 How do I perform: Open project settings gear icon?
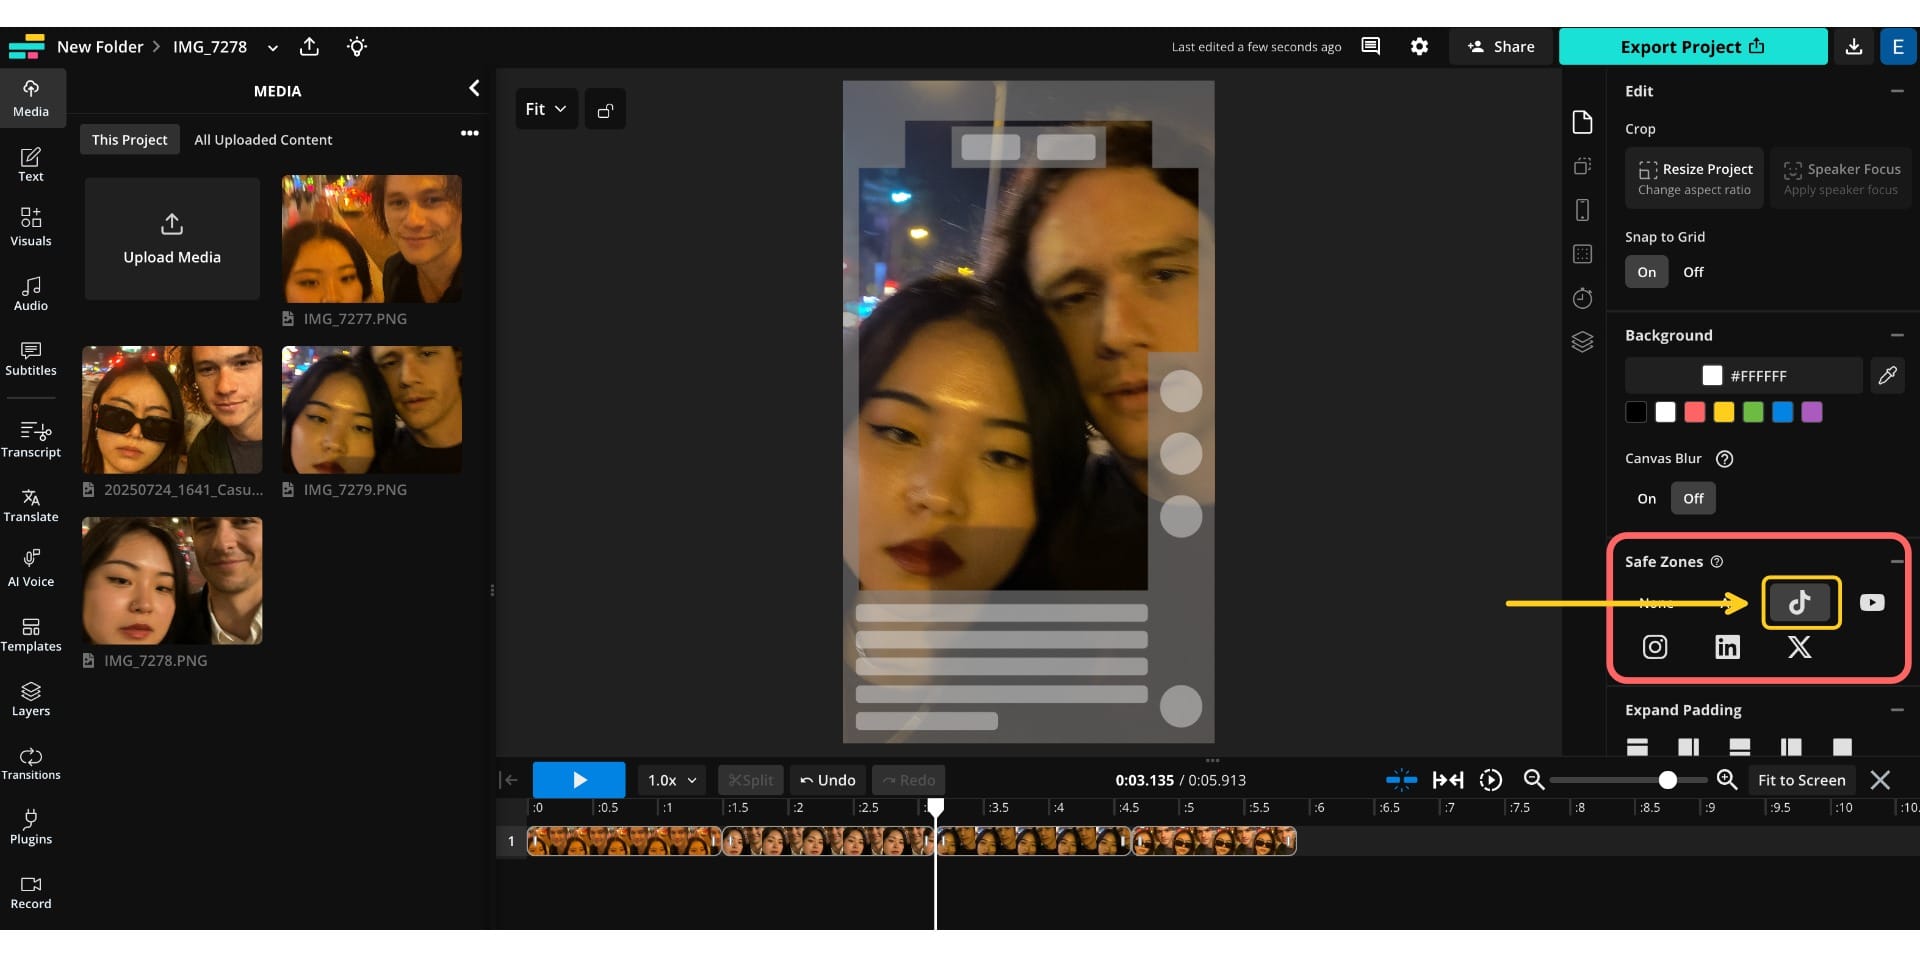pos(1419,47)
